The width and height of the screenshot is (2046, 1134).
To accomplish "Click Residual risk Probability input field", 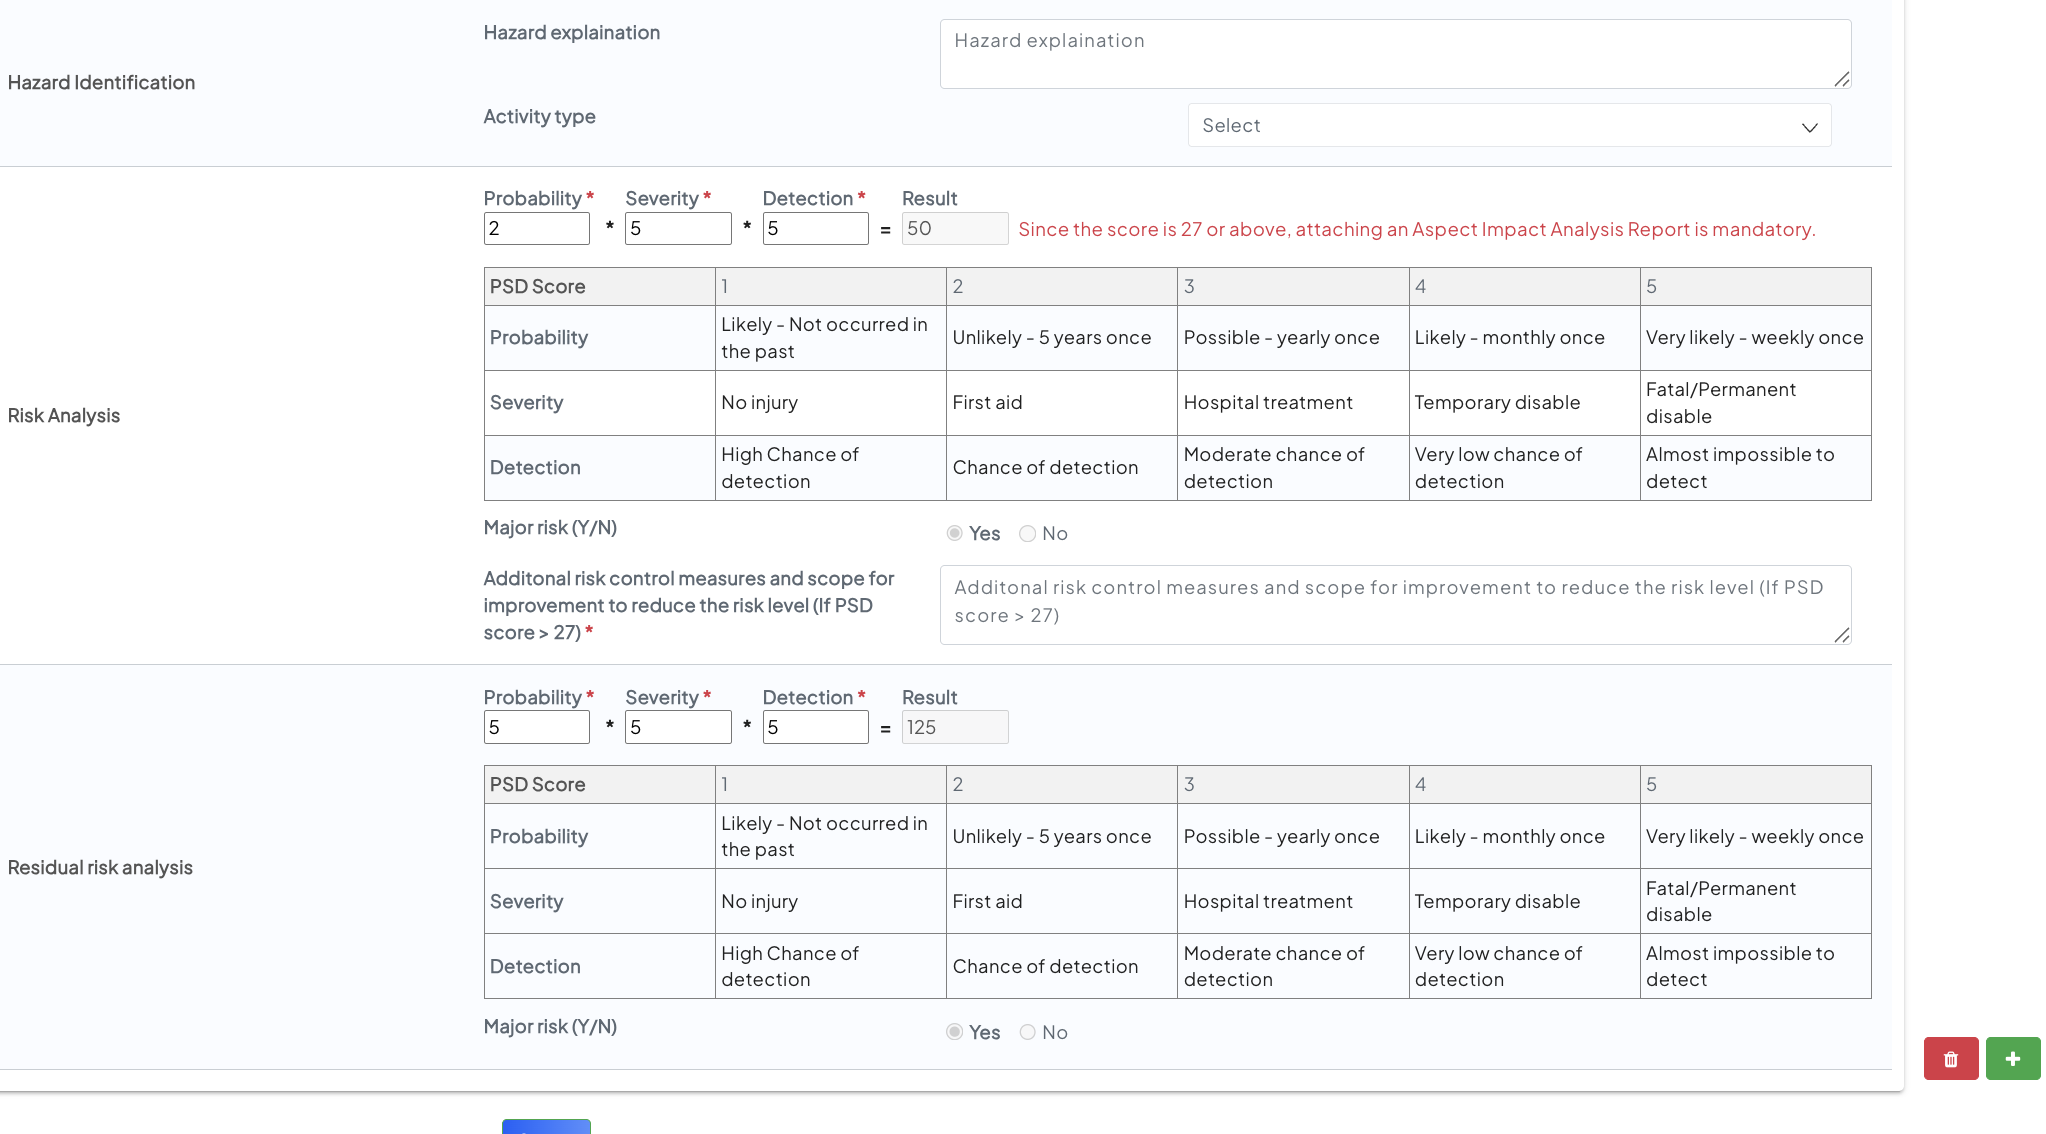I will coord(536,728).
